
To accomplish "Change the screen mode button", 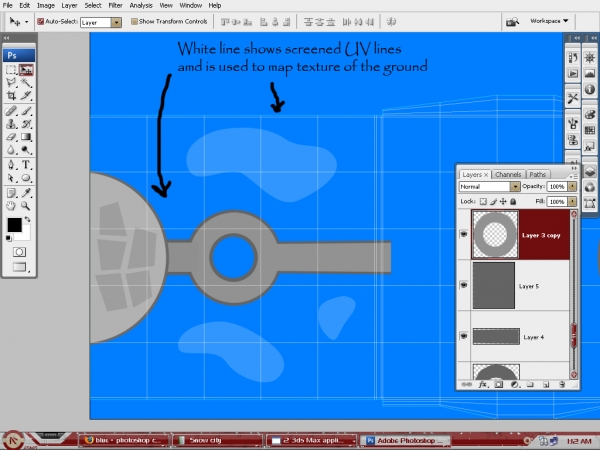I will click(x=20, y=267).
